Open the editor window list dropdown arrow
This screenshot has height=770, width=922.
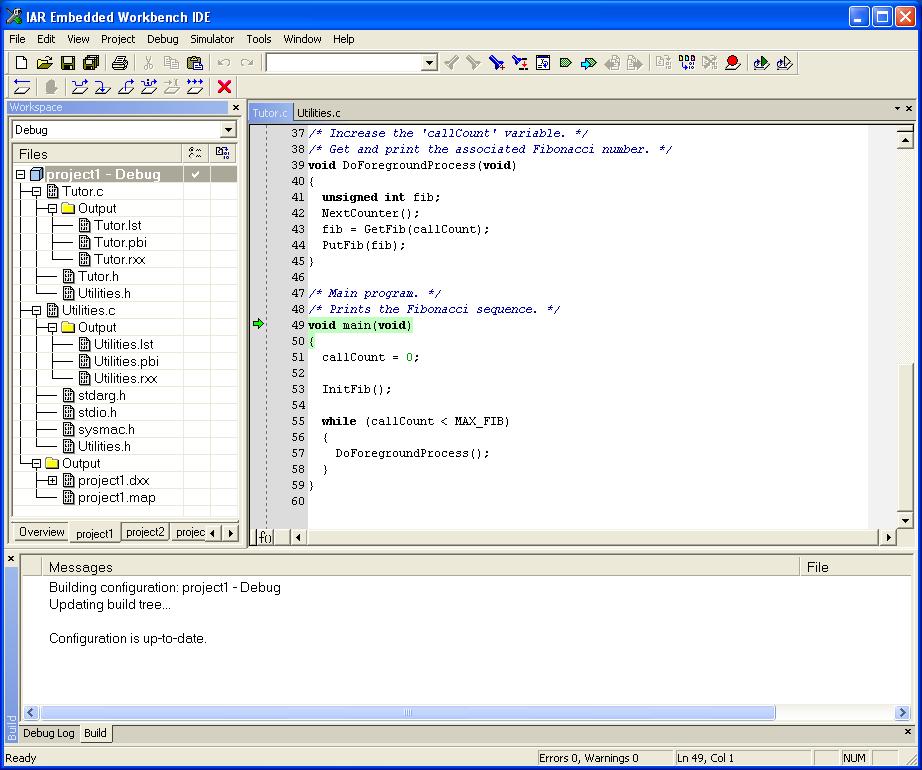(897, 109)
